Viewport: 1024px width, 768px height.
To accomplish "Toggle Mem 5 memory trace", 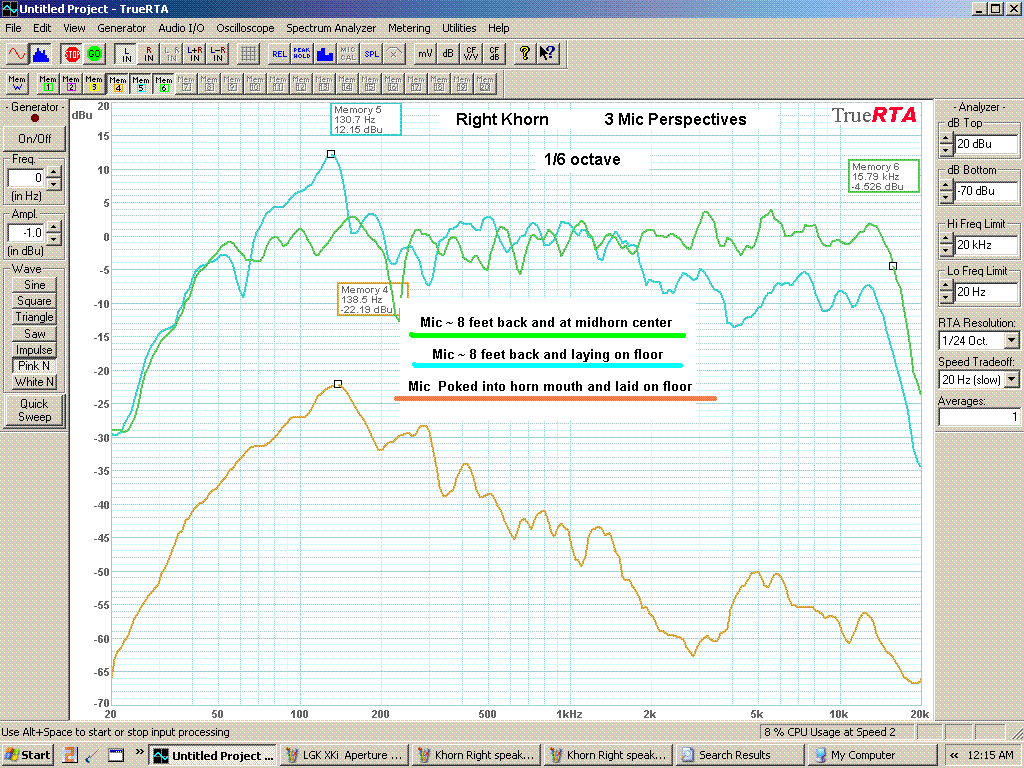I will [x=140, y=84].
